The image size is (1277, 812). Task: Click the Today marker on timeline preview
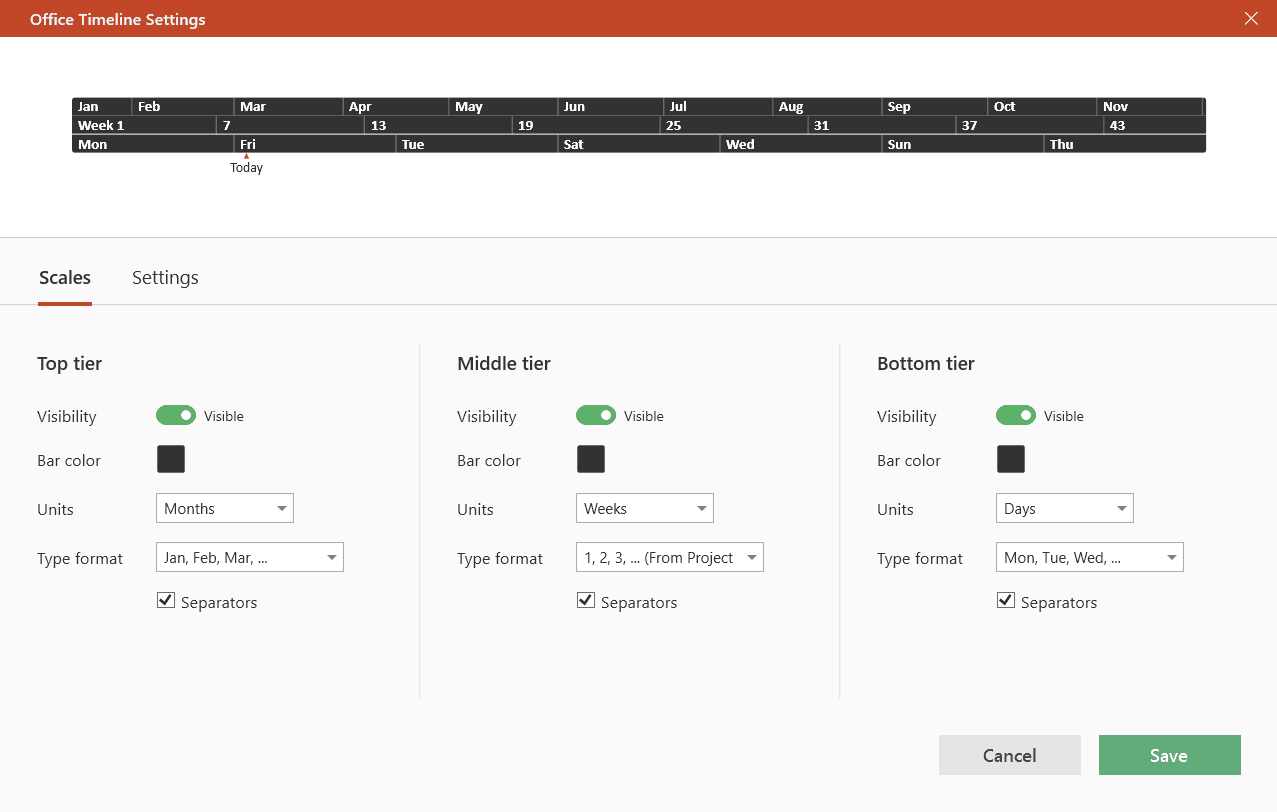[x=246, y=165]
